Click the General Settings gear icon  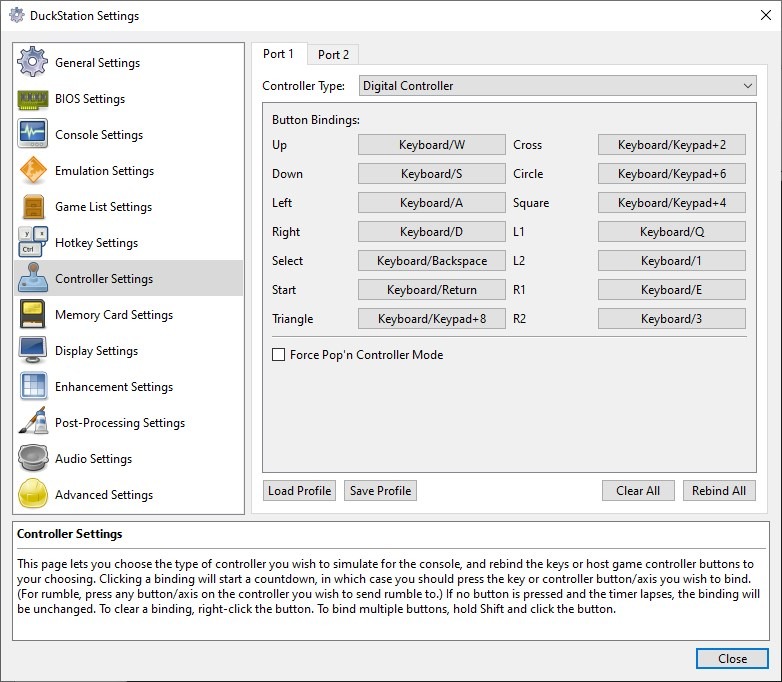coord(32,62)
